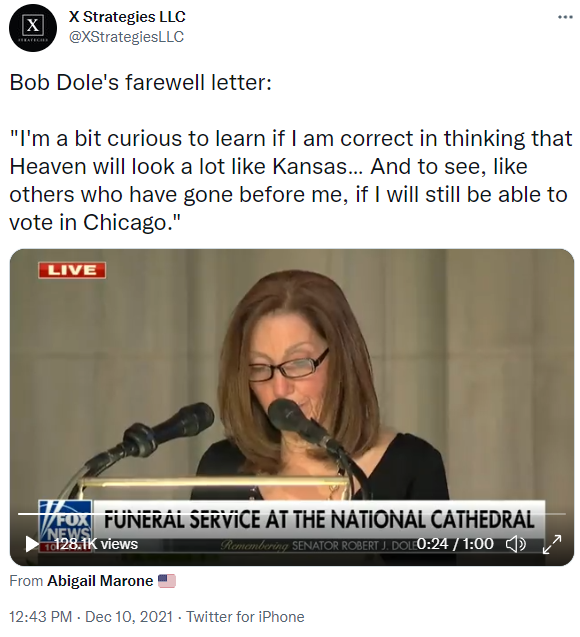Click the Funeral Service at National Cathedral banner
Image resolution: width=580 pixels, height=637 pixels.
click(x=319, y=519)
